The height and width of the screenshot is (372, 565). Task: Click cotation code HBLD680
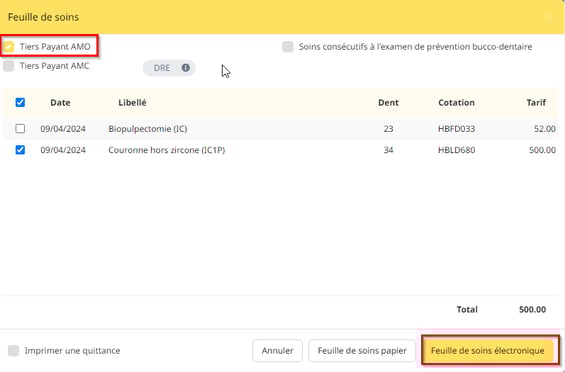[457, 150]
